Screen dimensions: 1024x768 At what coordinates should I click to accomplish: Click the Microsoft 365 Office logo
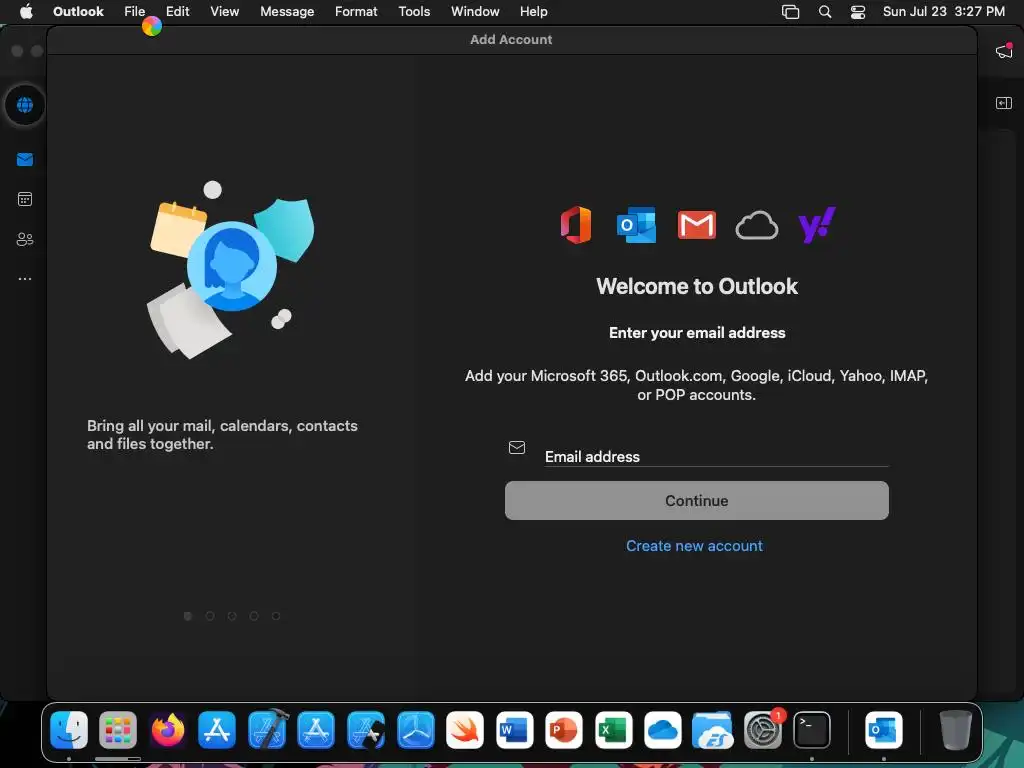point(576,225)
